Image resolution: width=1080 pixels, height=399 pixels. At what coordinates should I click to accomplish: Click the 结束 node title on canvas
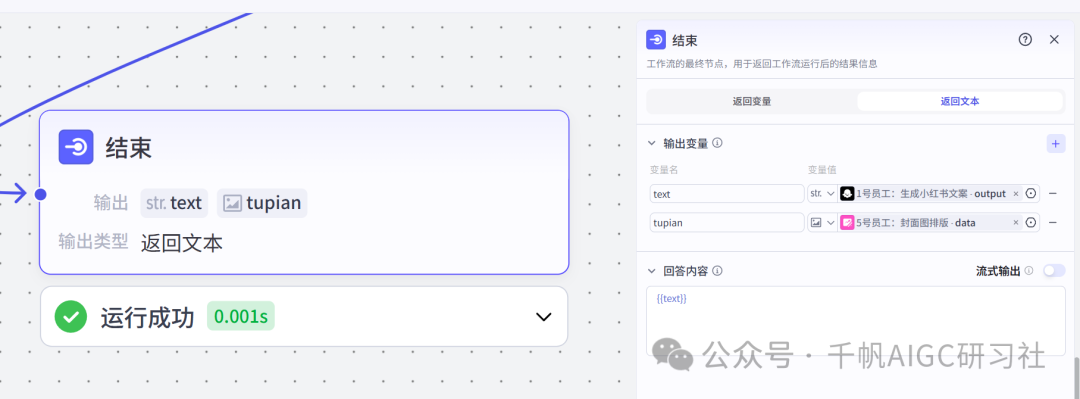129,147
